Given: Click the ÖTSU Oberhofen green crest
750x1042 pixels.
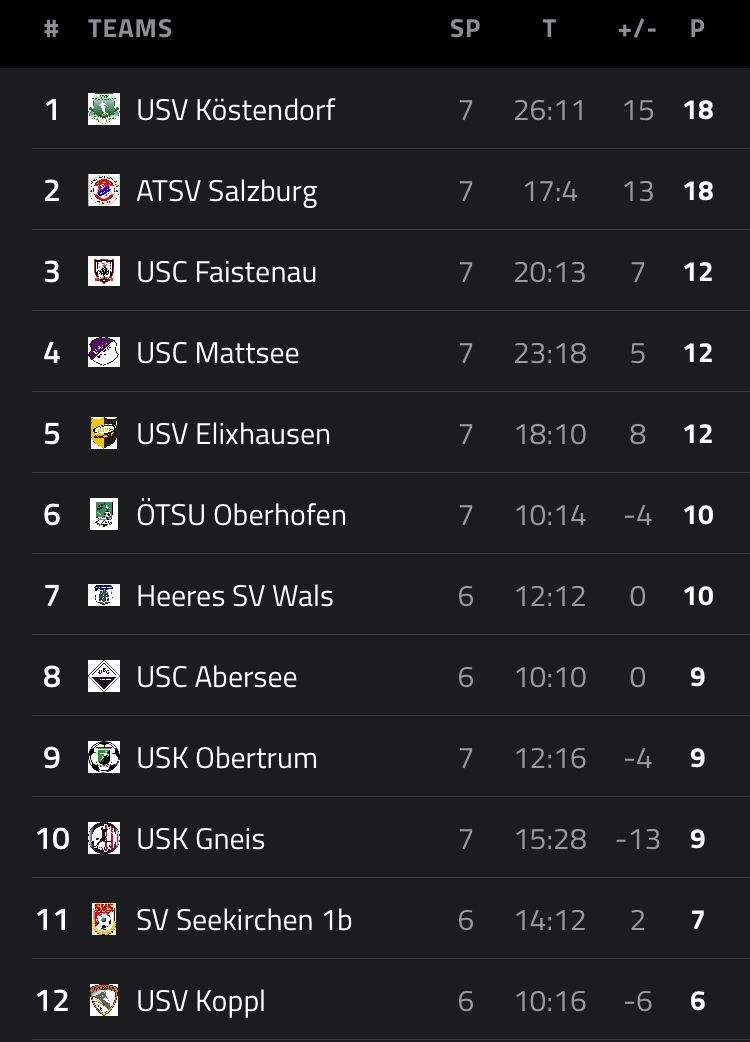Looking at the screenshot, I should click(104, 514).
